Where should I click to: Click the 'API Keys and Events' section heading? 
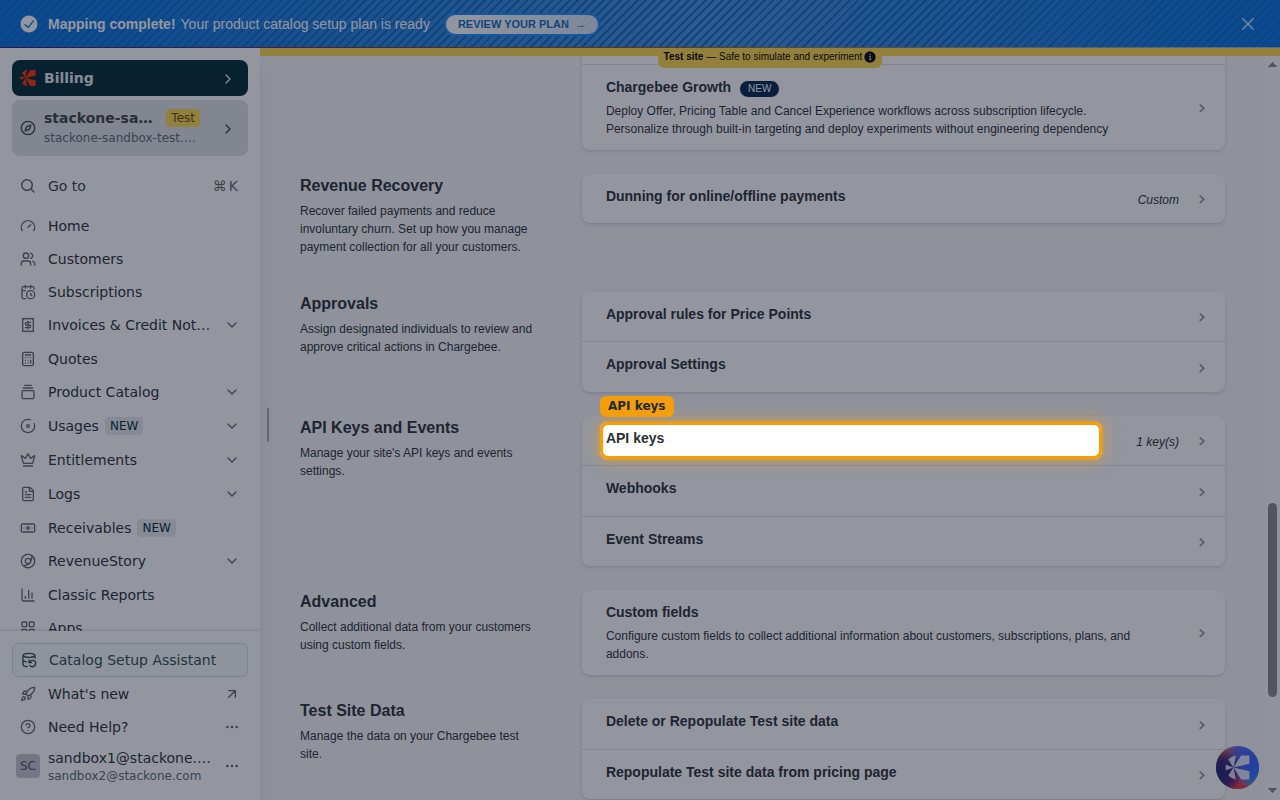tap(380, 428)
